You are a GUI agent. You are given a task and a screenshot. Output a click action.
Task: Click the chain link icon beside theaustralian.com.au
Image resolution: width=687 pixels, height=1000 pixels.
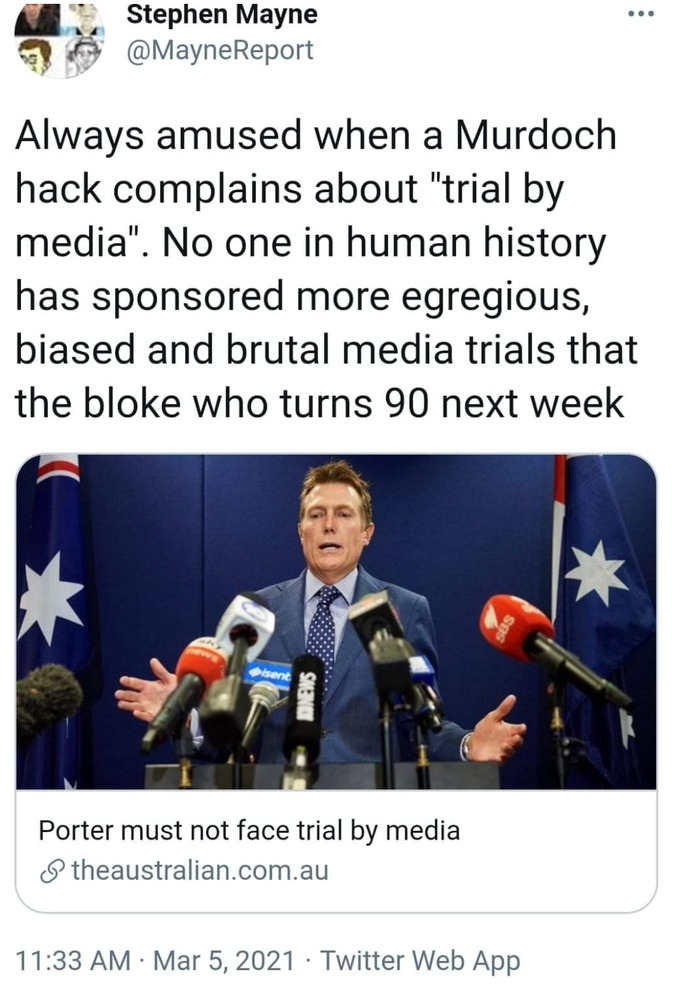tap(53, 871)
